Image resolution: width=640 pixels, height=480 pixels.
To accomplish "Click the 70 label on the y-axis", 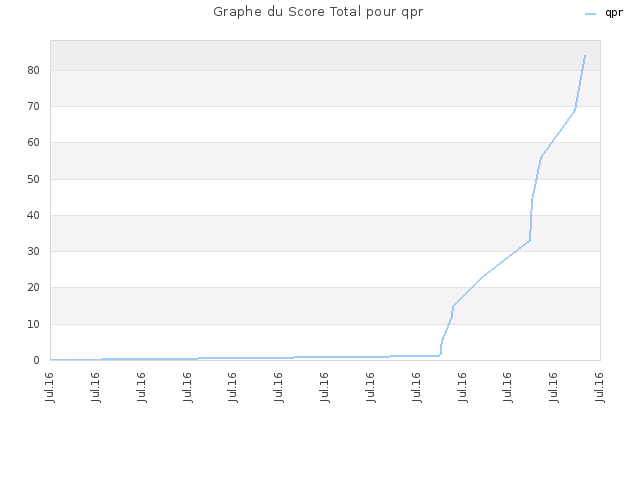I will coord(33,107).
